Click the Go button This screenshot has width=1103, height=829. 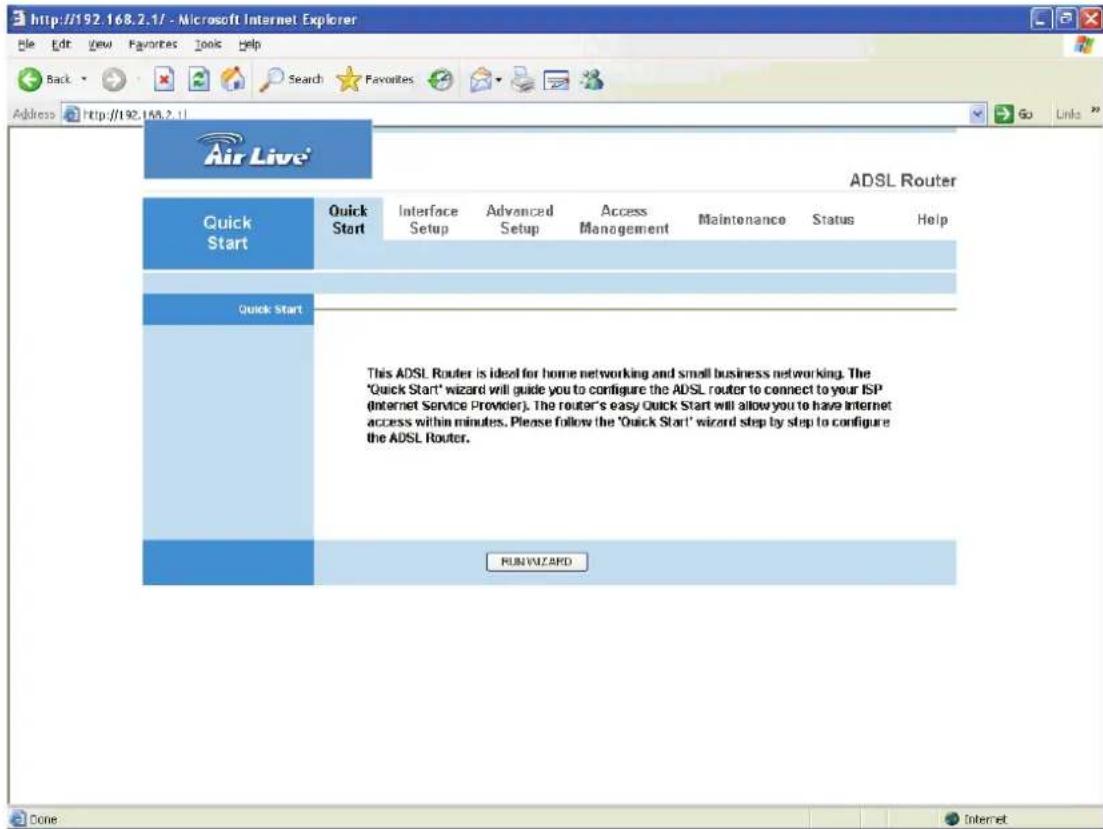click(x=1014, y=114)
